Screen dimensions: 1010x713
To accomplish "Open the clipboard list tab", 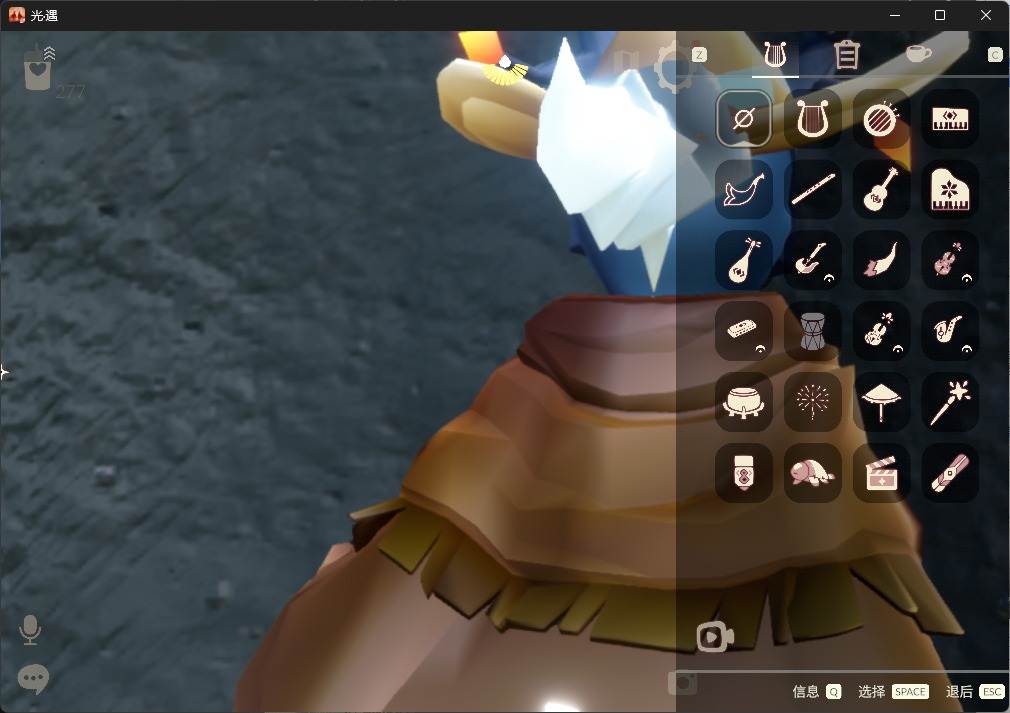I will (x=846, y=54).
